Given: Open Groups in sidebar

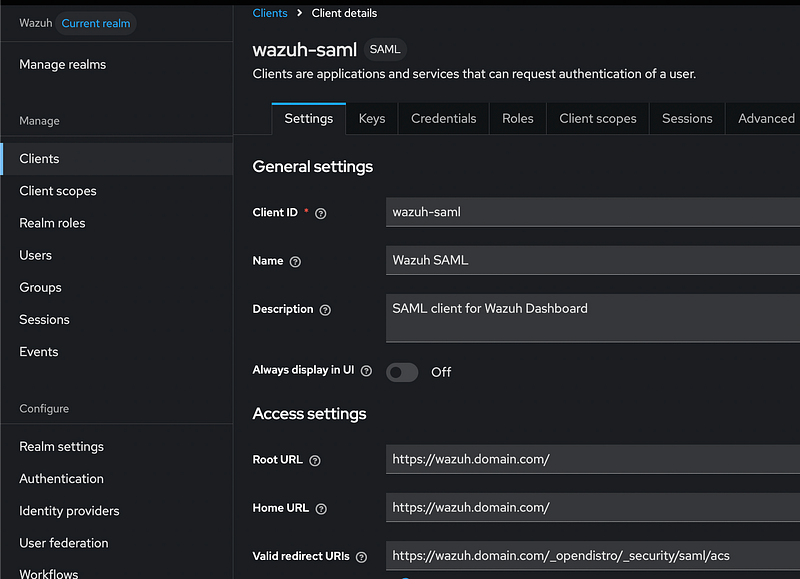Looking at the screenshot, I should coord(116,288).
